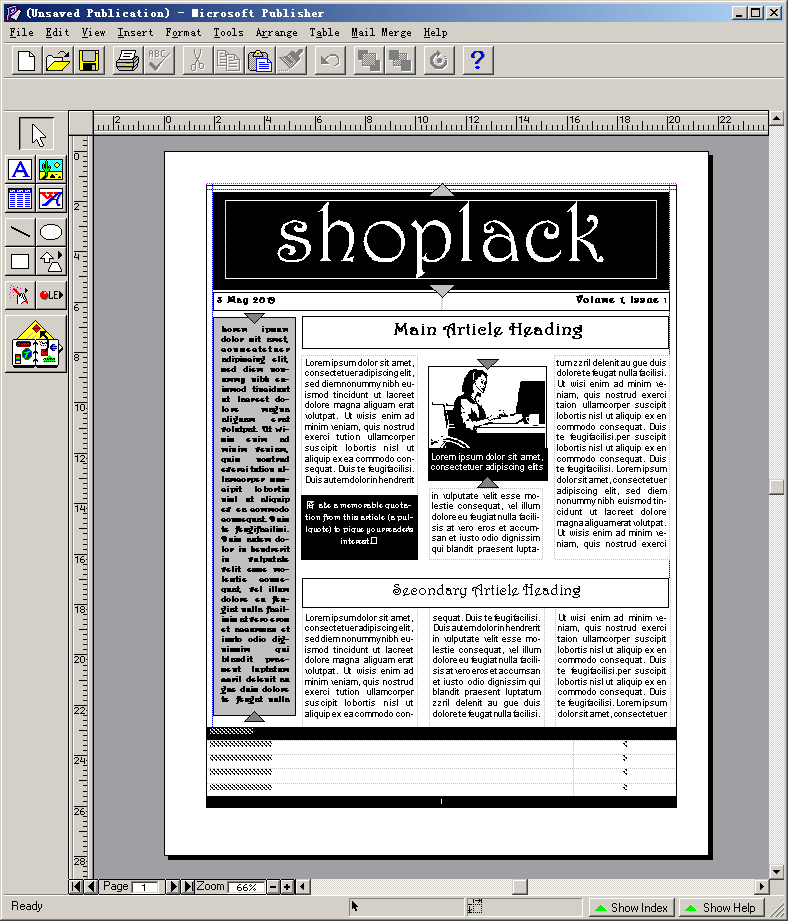This screenshot has width=788, height=921.
Task: Click the zoom in plus button
Action: (287, 887)
